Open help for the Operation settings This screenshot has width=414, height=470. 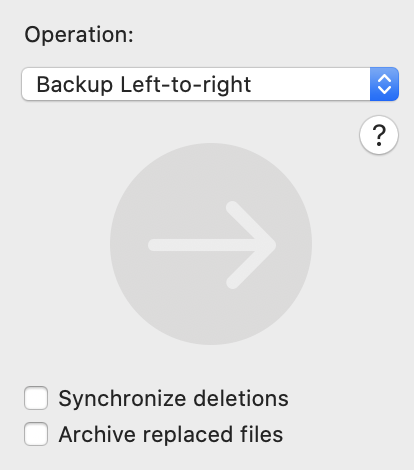click(379, 135)
